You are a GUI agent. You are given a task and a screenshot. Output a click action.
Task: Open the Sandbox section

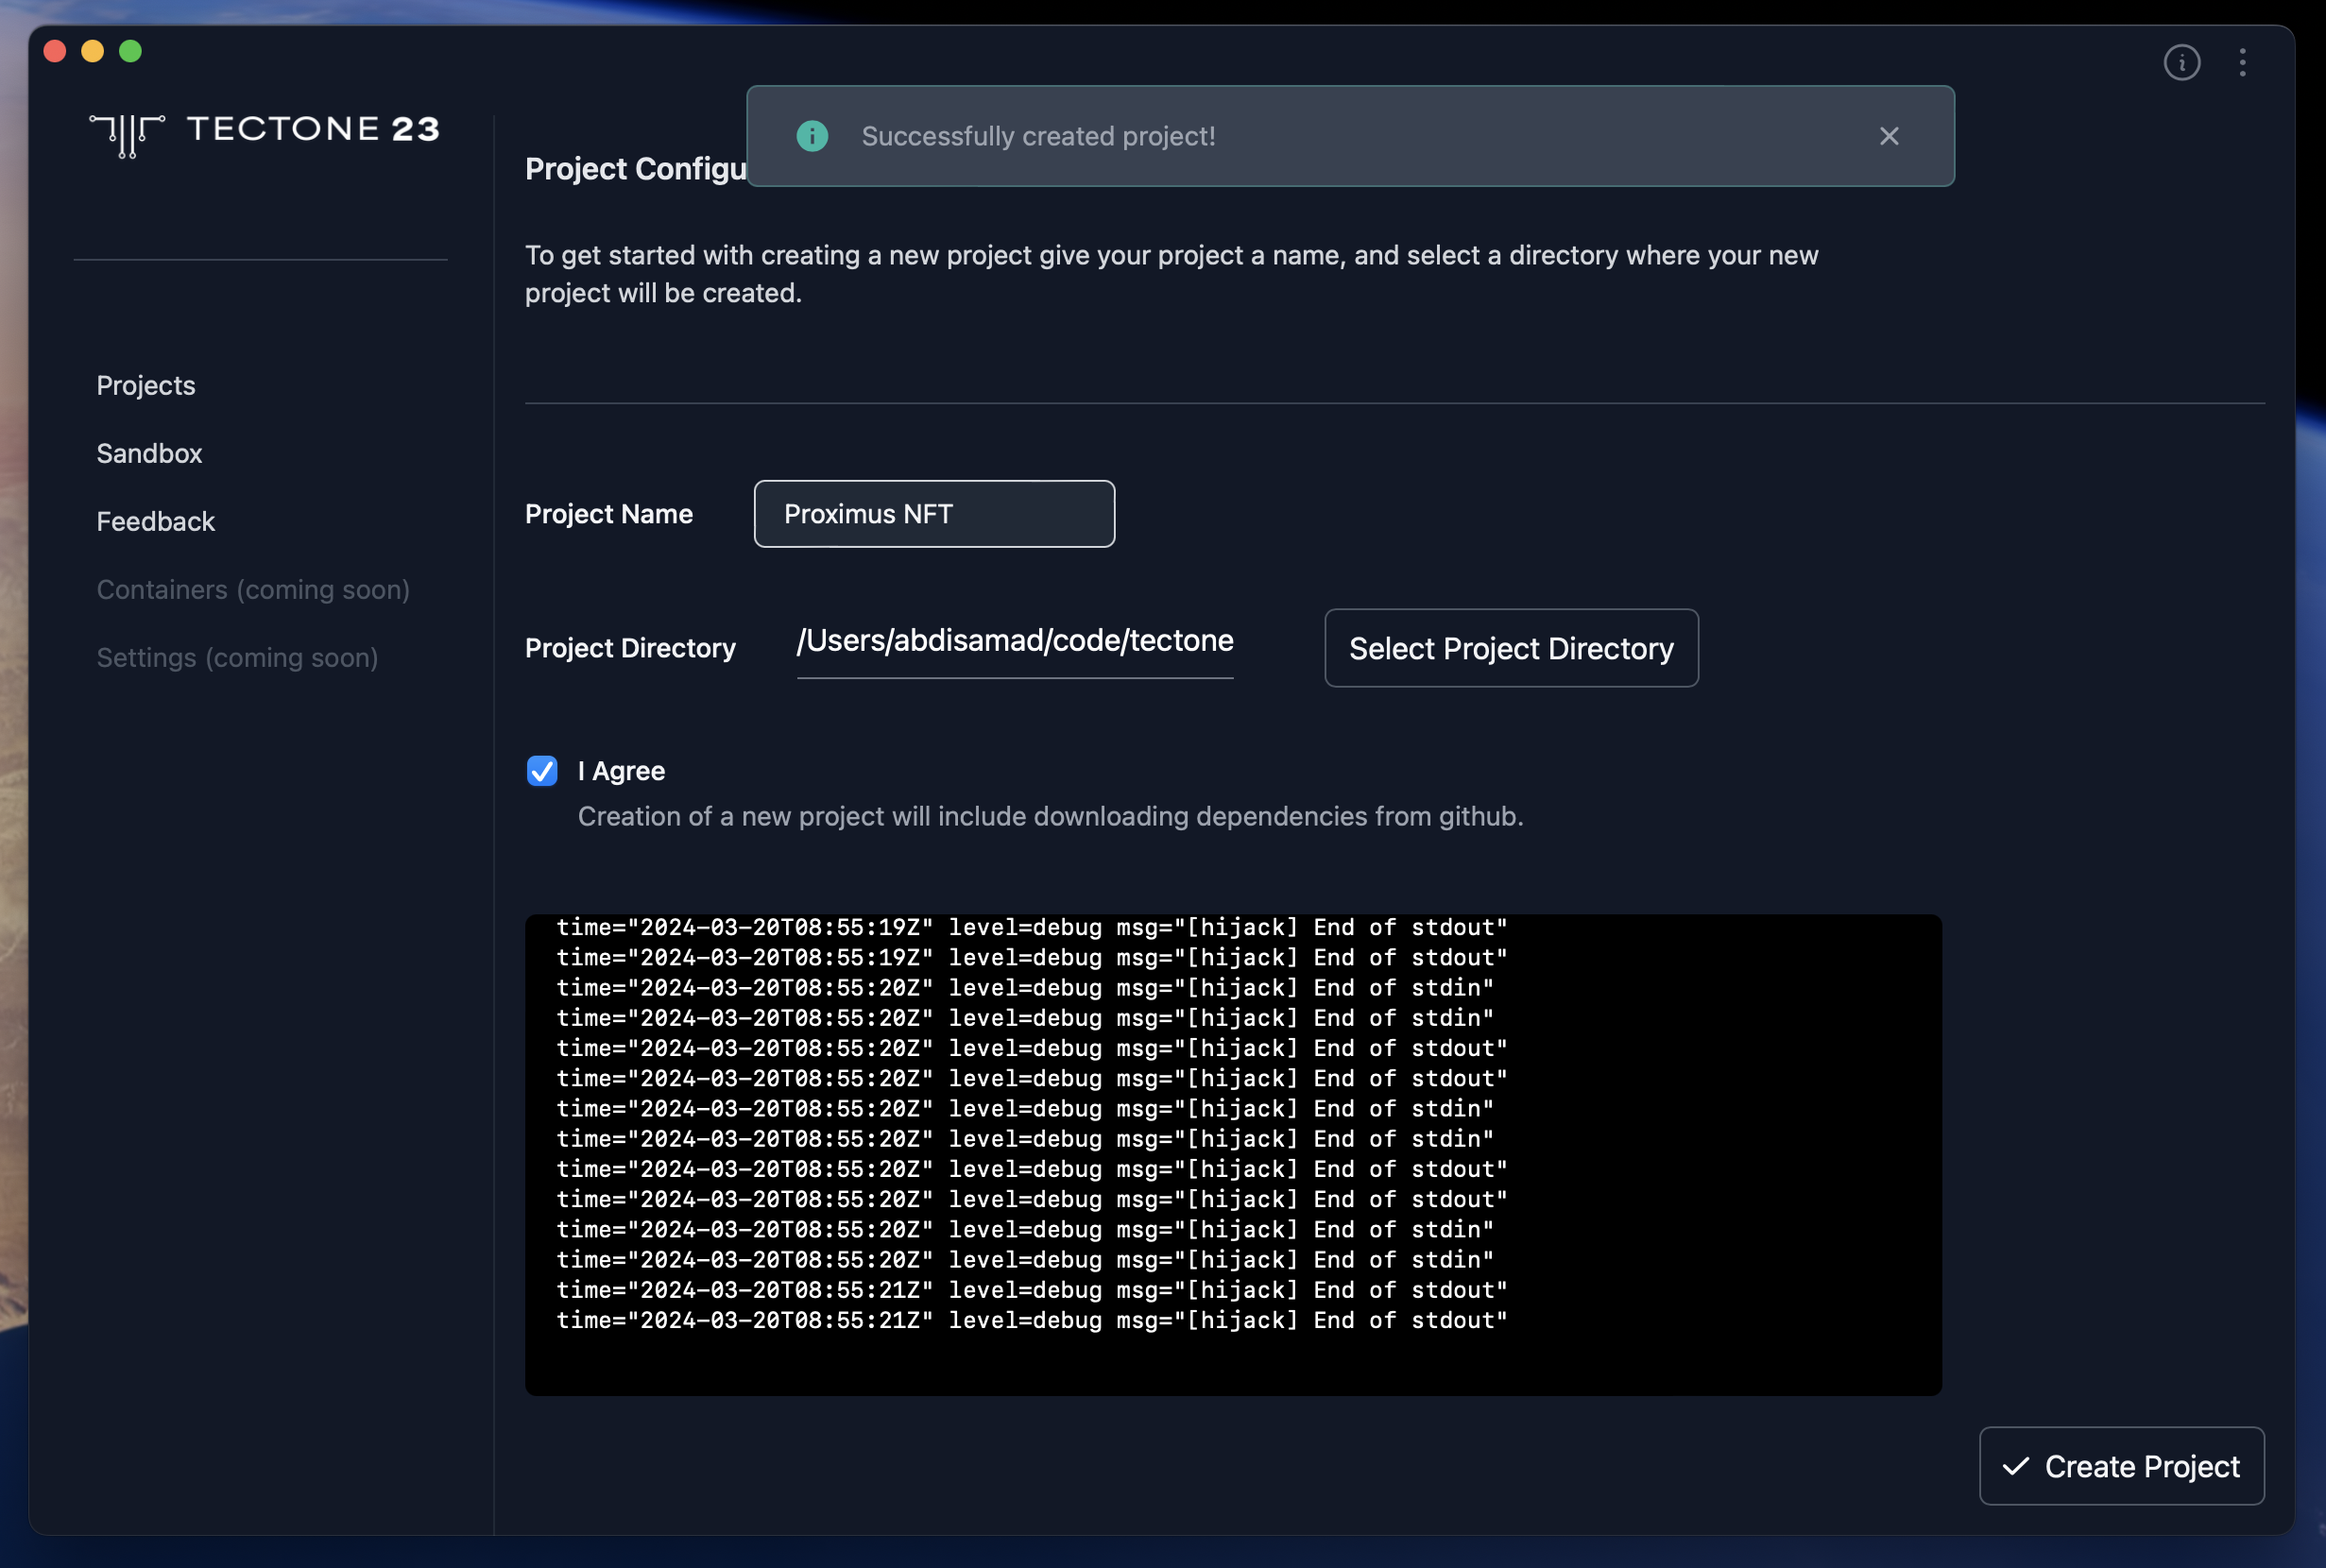(149, 453)
